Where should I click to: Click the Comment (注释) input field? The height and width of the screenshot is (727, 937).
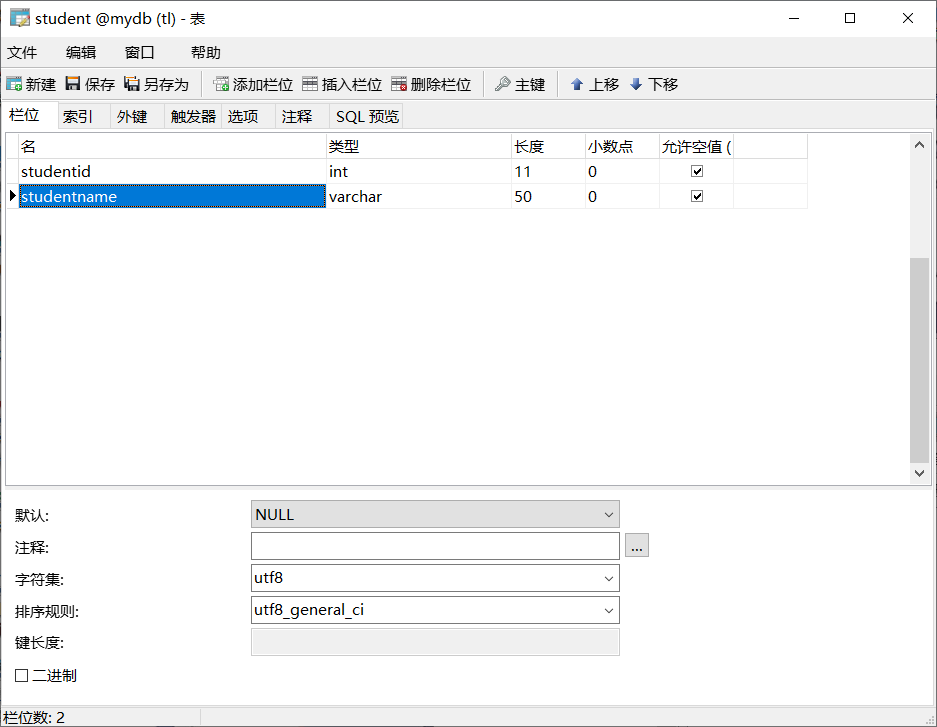[435, 546]
